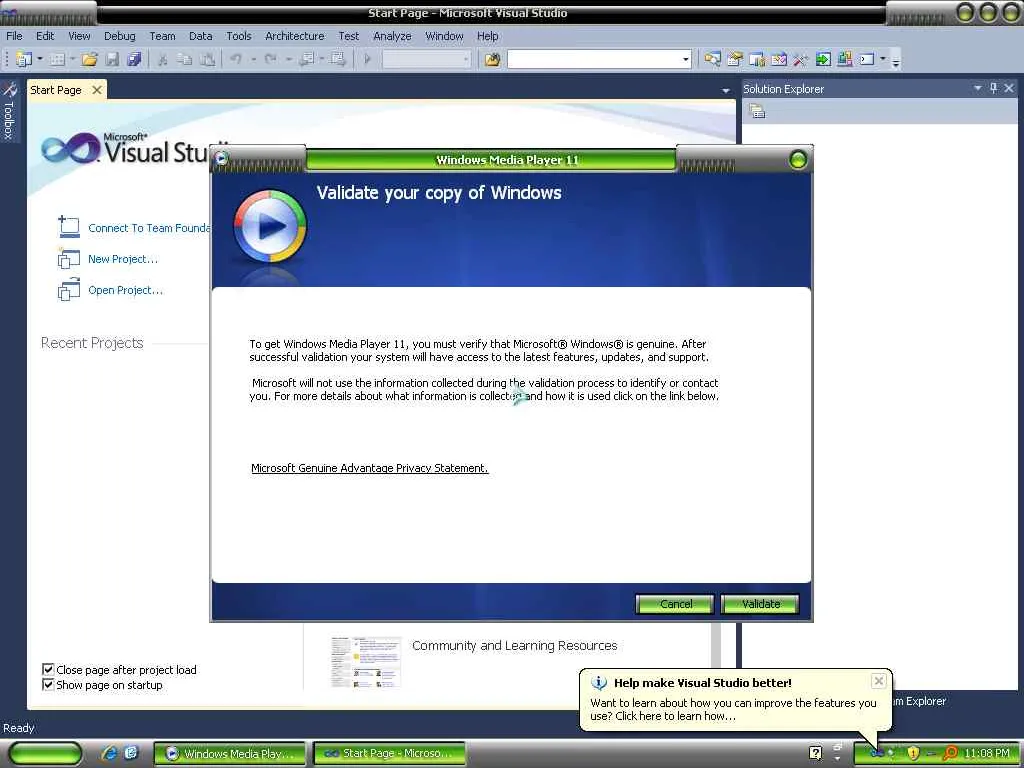Open the File menu
The image size is (1024, 768).
[x=14, y=36]
